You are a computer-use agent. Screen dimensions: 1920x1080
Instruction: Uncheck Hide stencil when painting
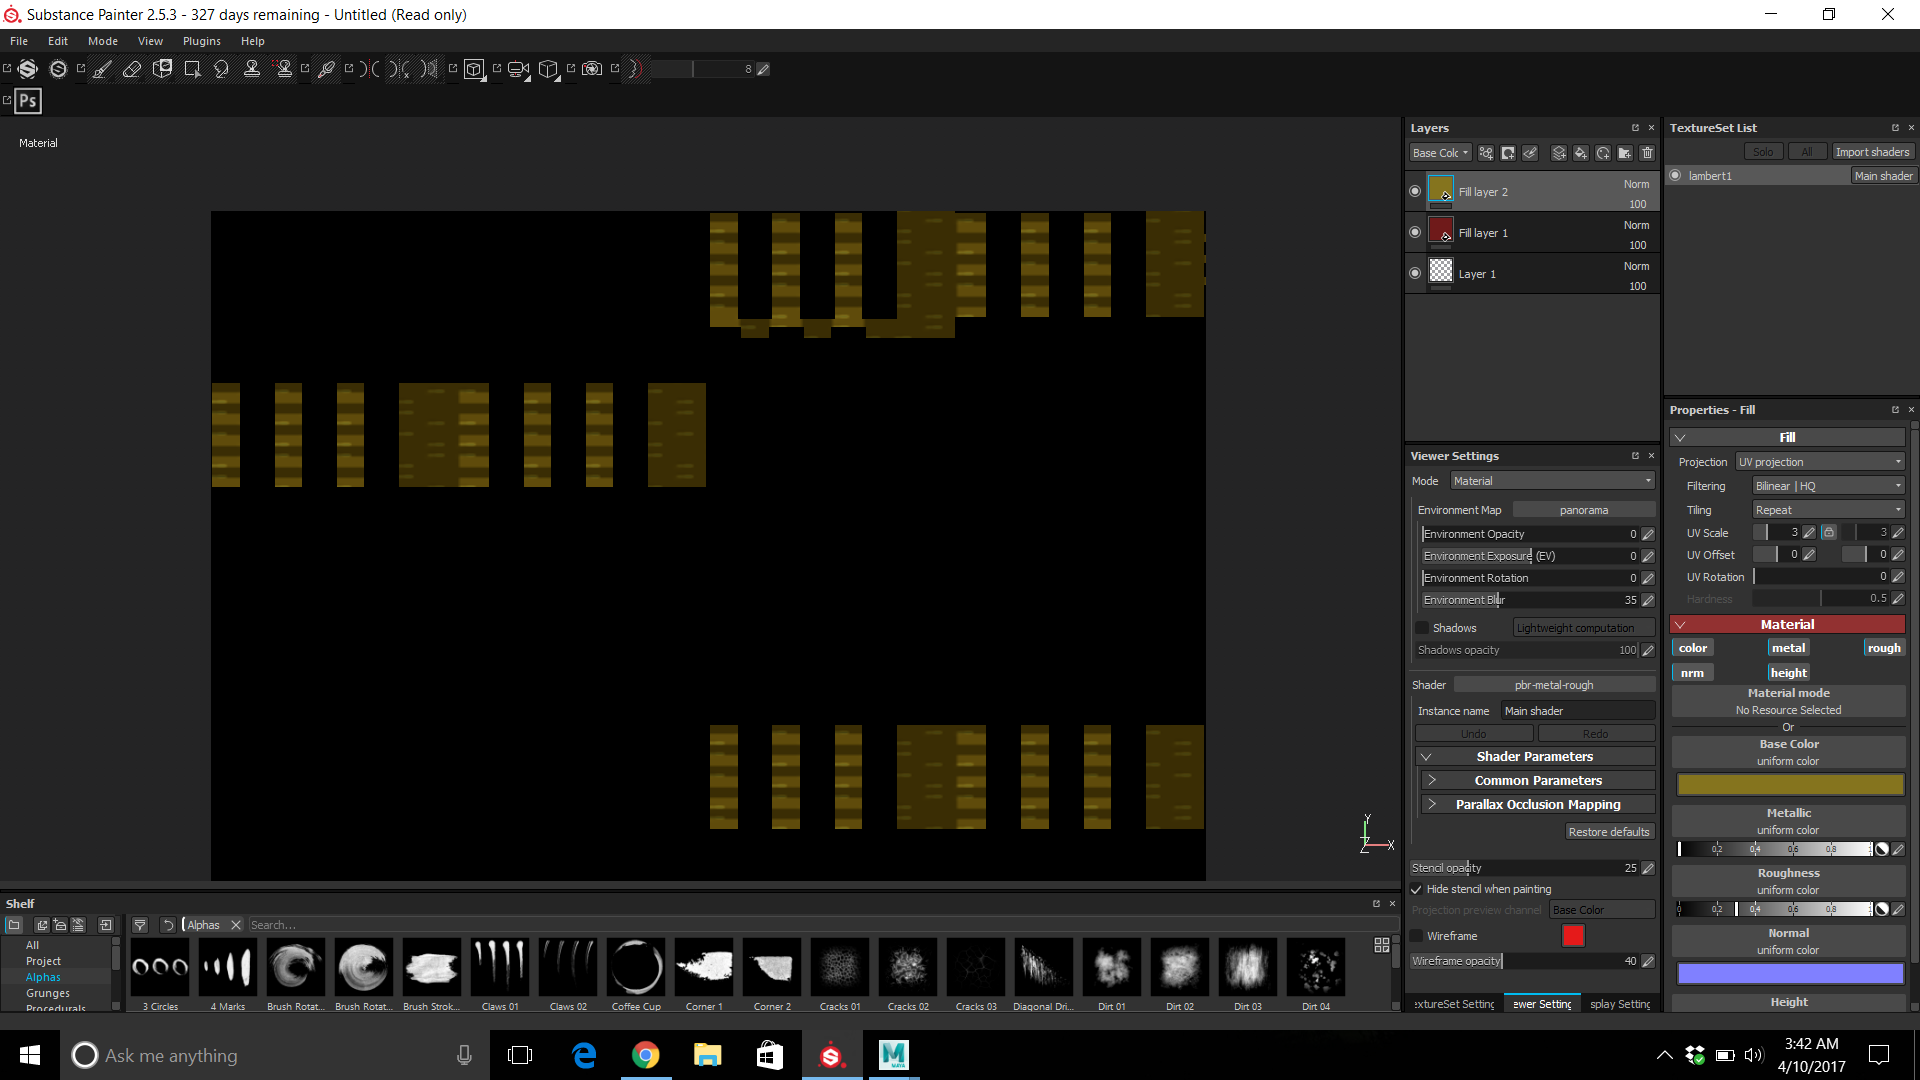1416,889
